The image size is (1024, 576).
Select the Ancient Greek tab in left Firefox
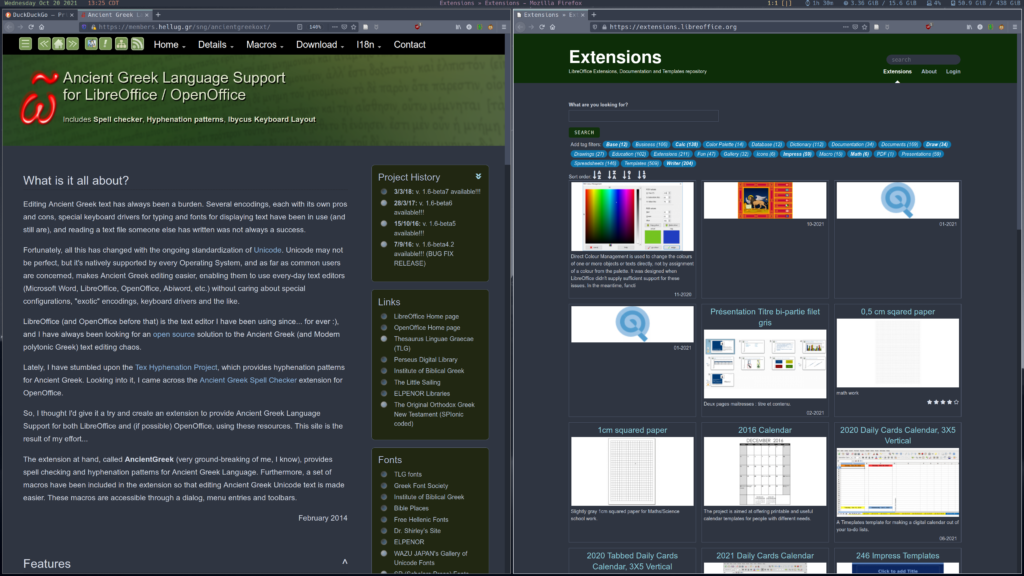point(115,14)
